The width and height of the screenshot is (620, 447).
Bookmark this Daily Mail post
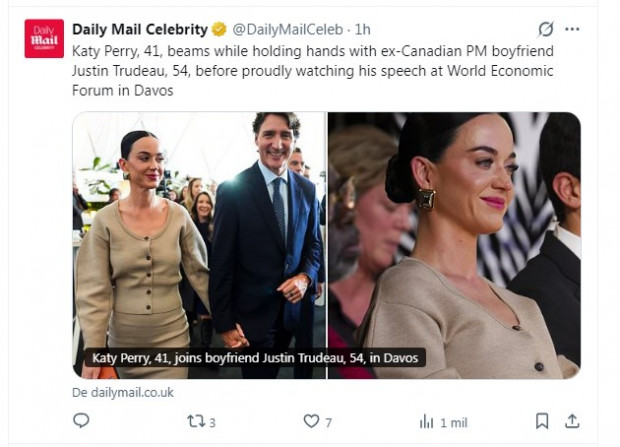[x=541, y=421]
